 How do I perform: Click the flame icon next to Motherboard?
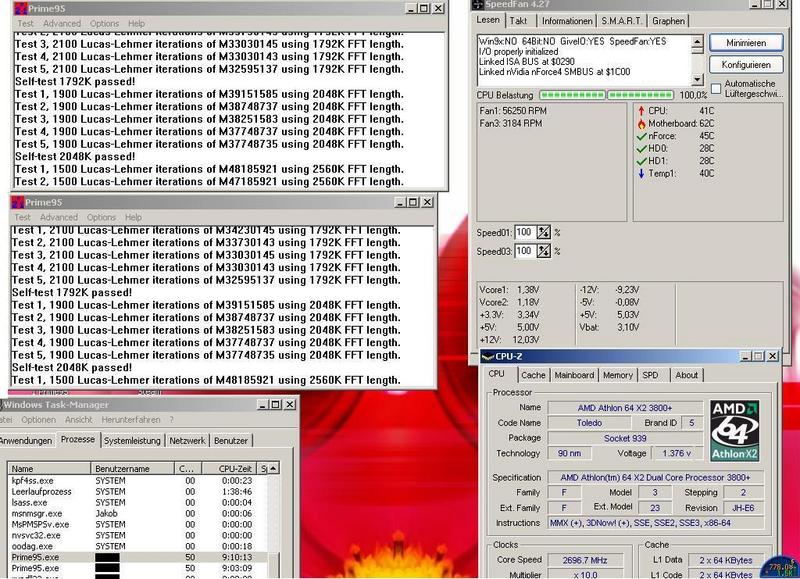tap(641, 123)
